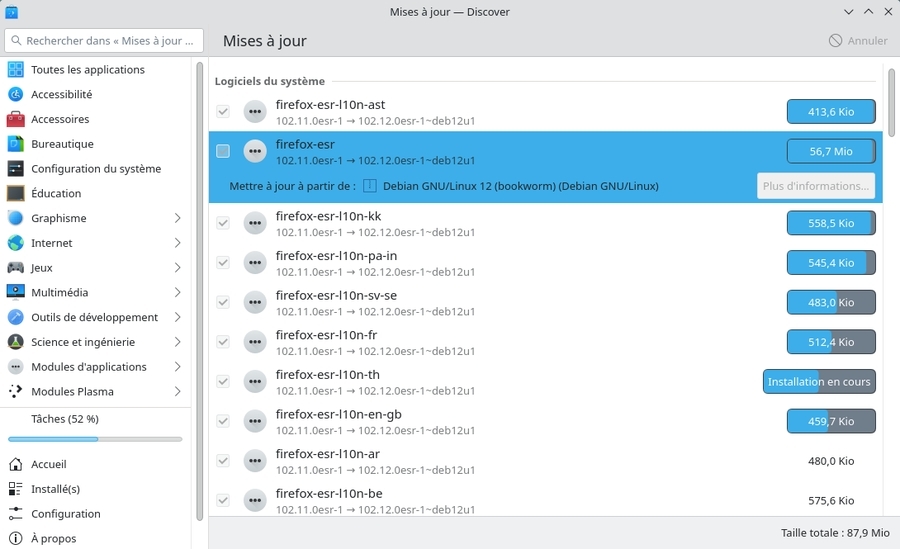Open Configuration du système icon

coord(15,168)
